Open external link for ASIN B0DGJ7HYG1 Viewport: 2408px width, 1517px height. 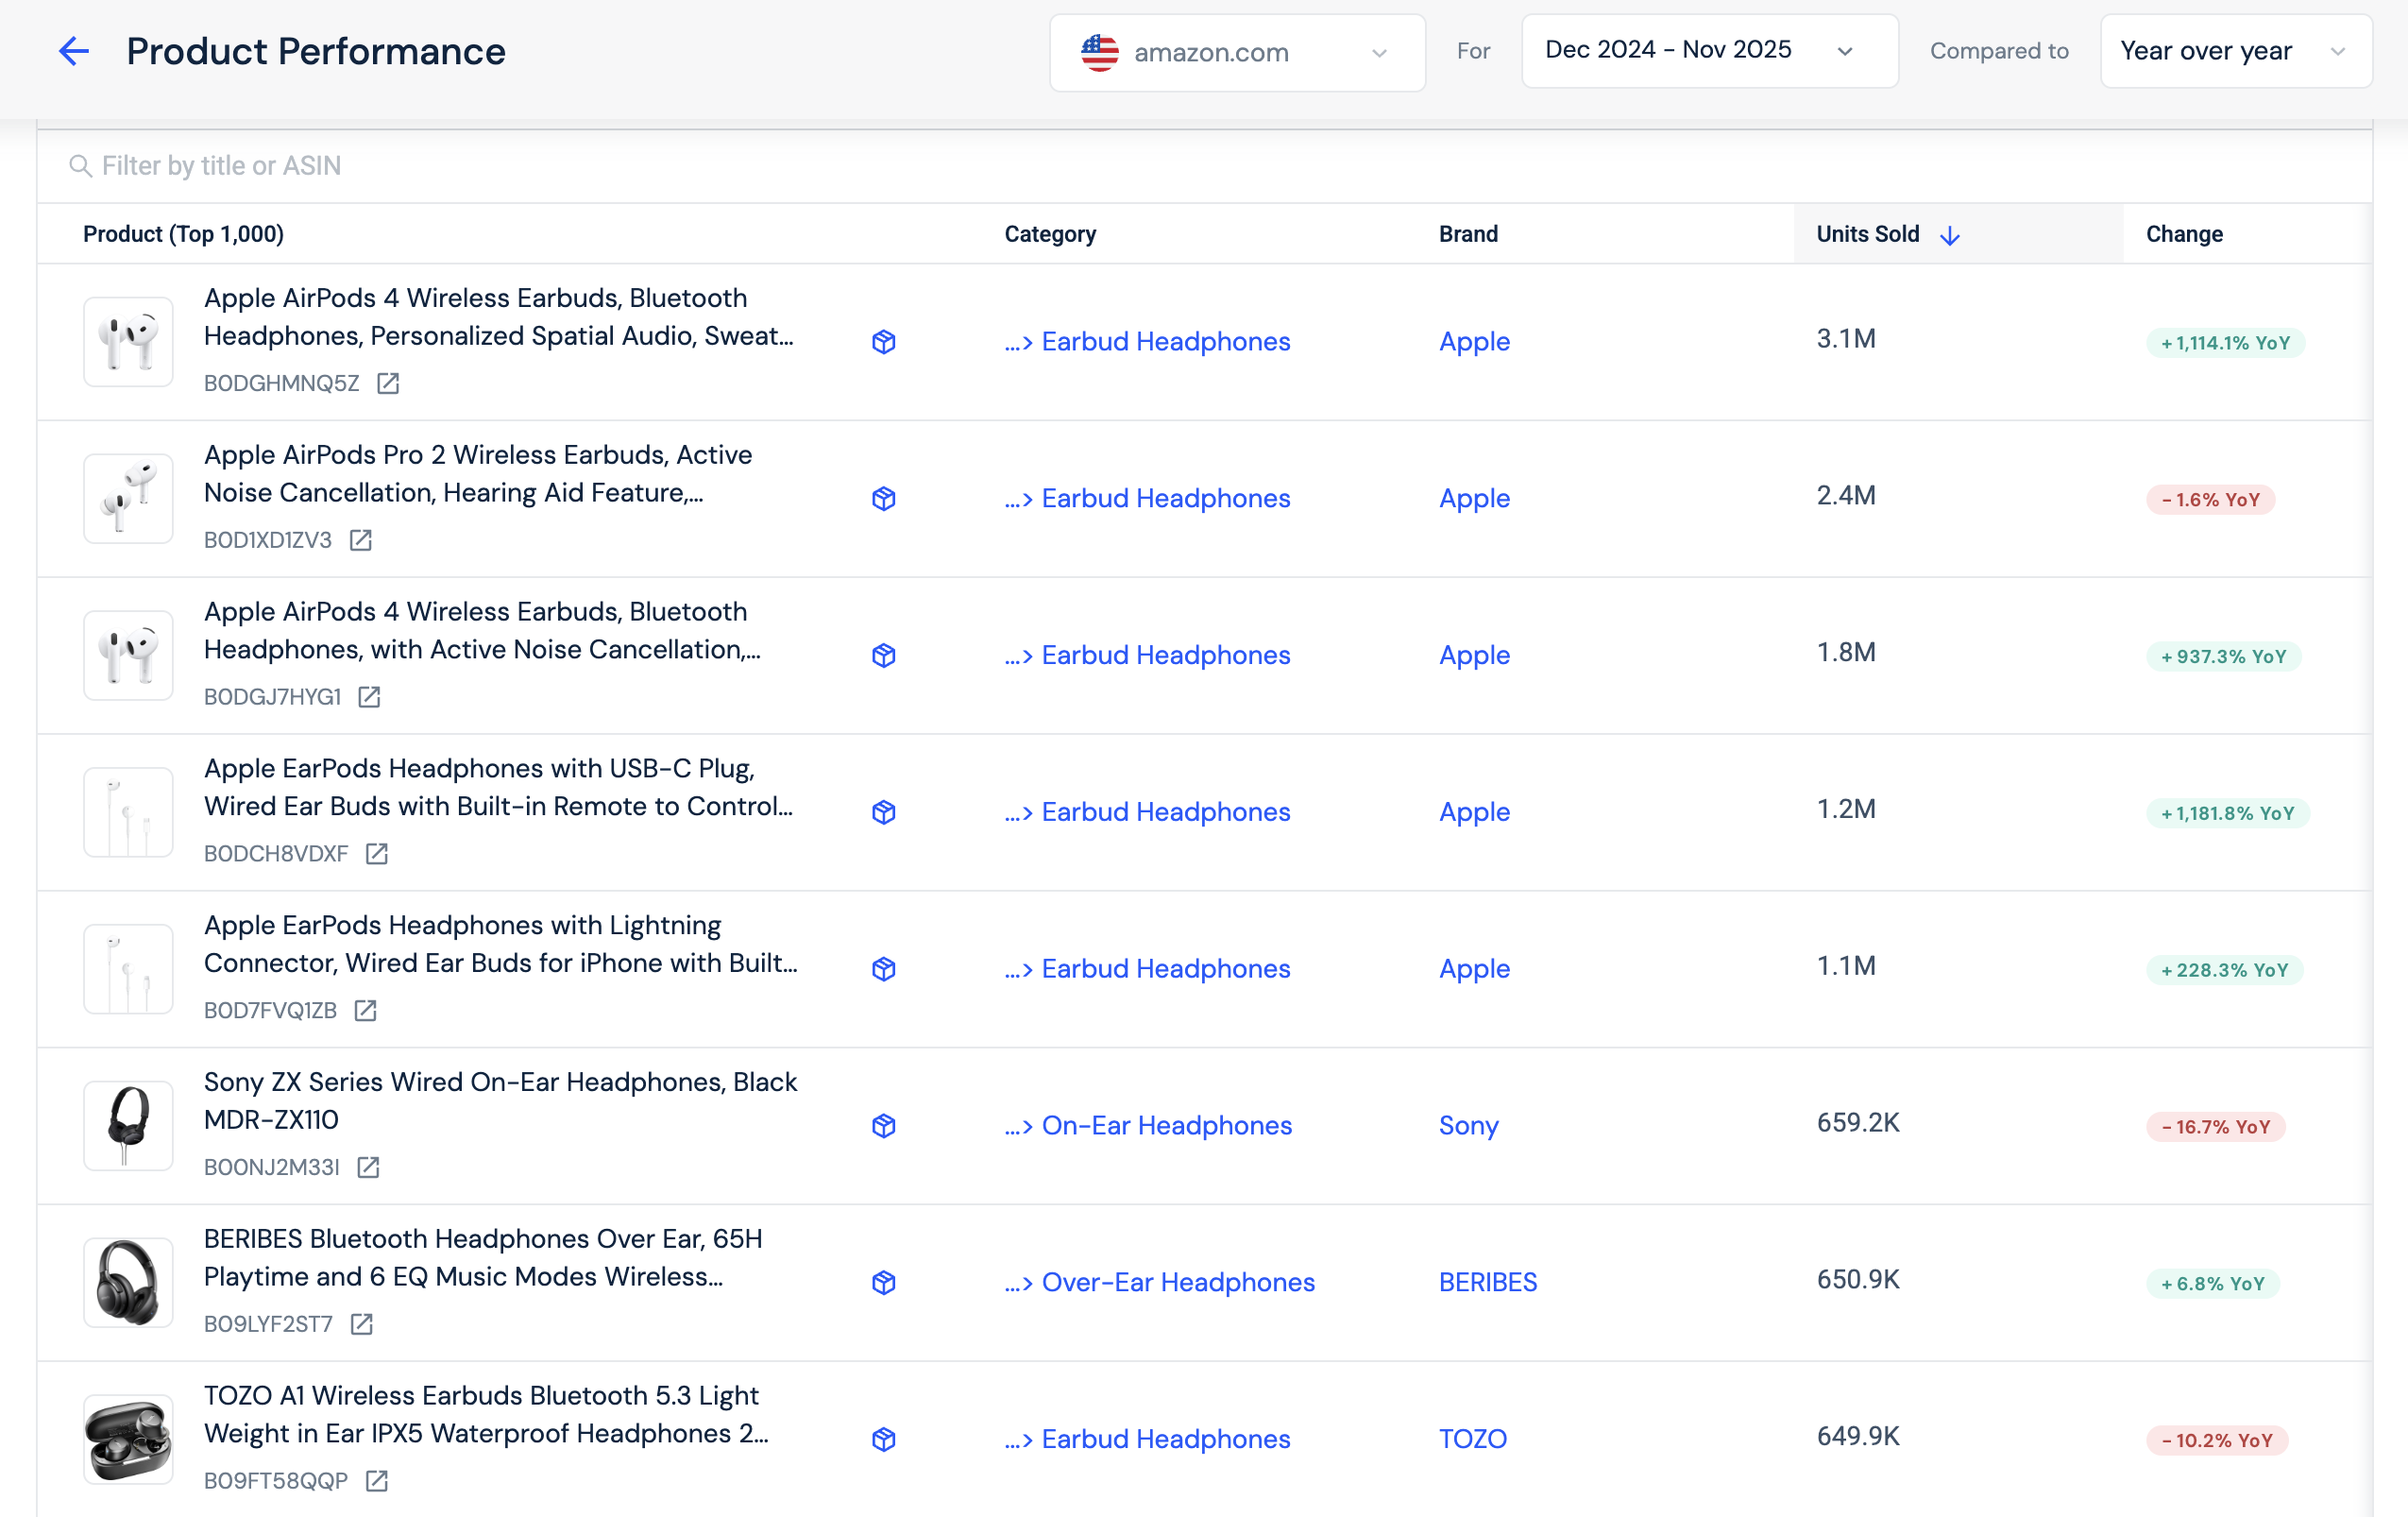[369, 697]
